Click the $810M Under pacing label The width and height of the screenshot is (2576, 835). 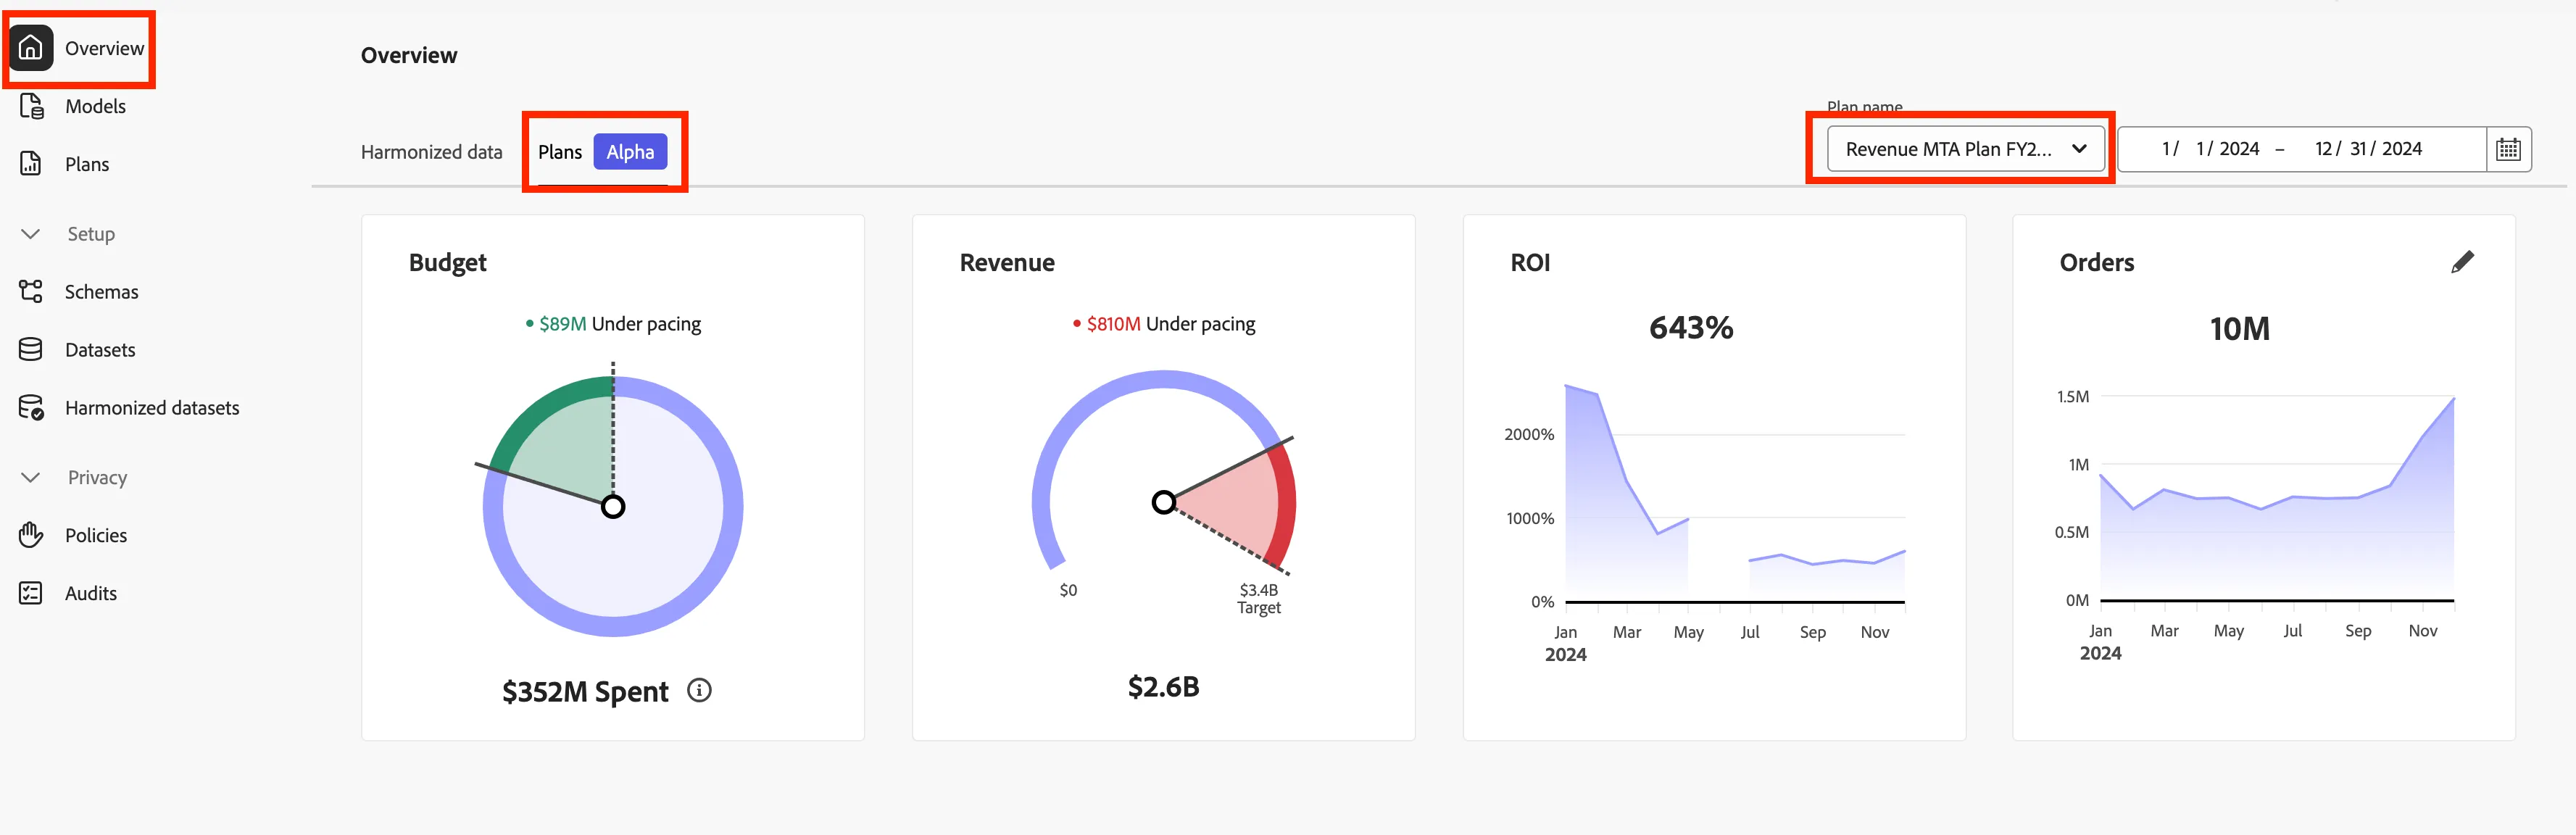point(1164,324)
